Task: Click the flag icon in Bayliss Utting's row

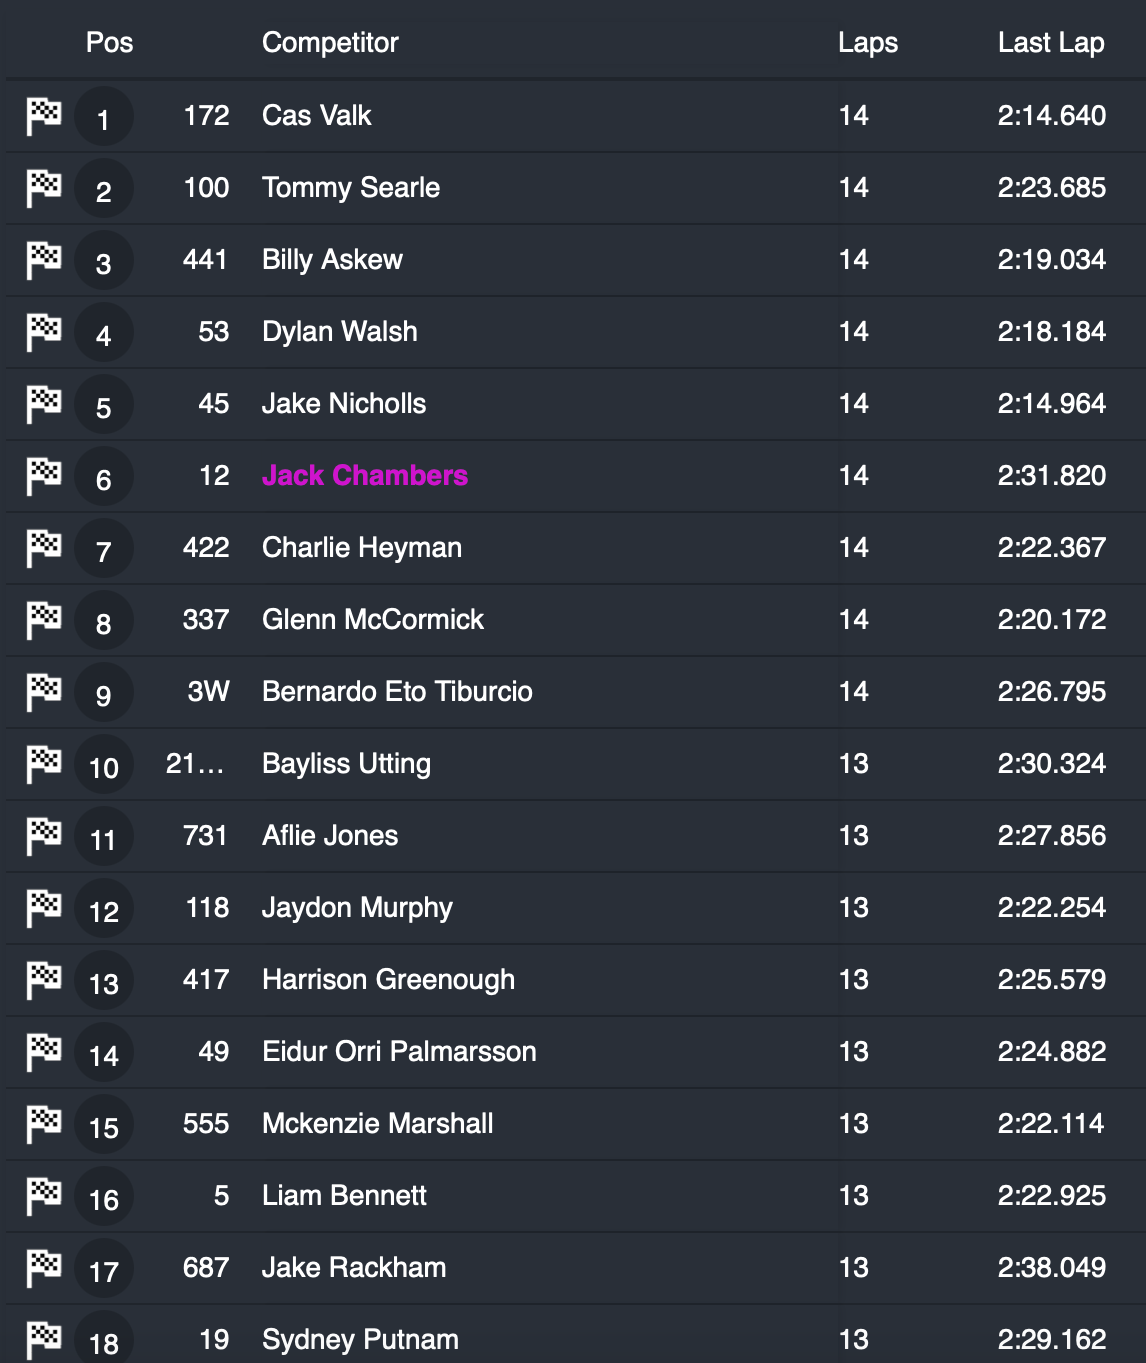Action: coord(44,764)
